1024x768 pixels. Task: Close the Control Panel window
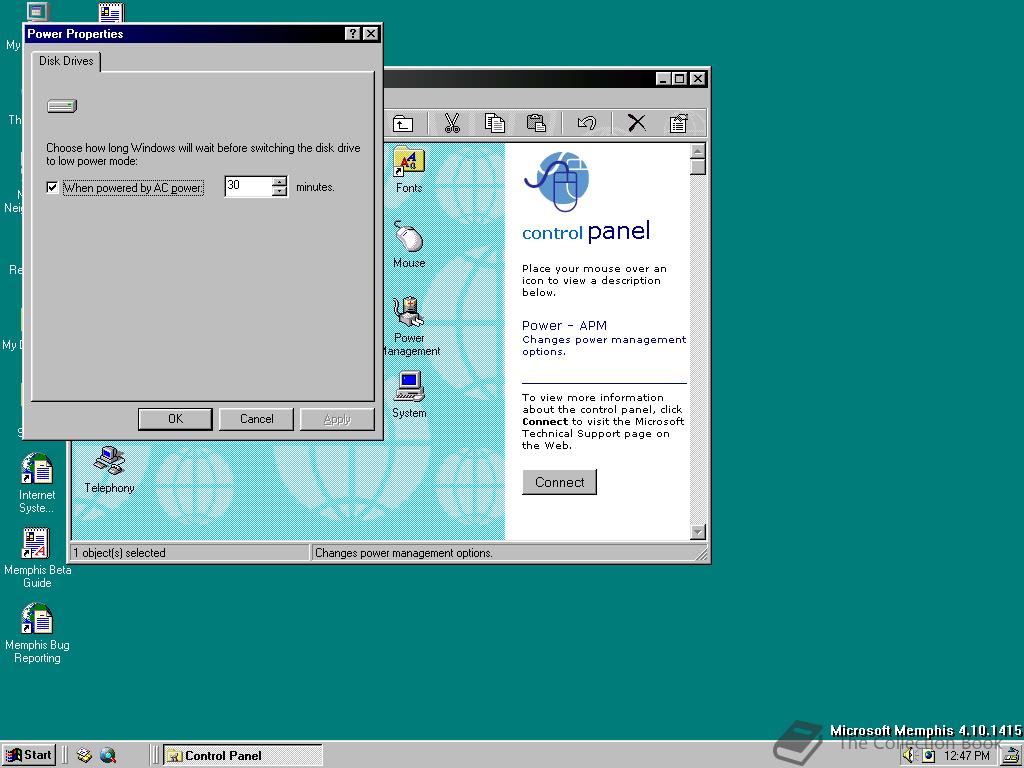[697, 78]
